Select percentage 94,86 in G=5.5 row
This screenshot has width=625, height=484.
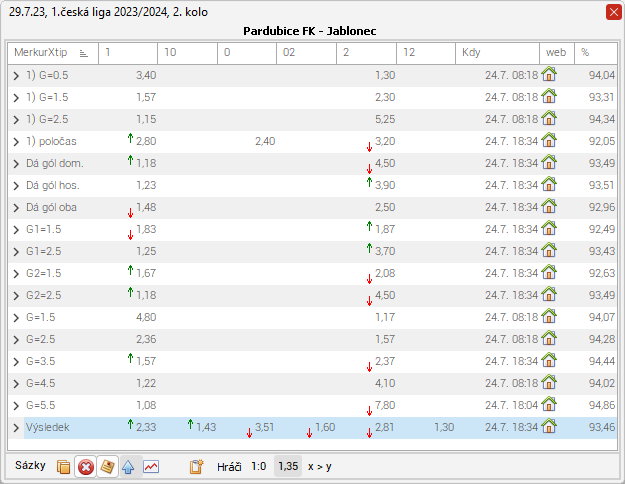pyautogui.click(x=602, y=405)
